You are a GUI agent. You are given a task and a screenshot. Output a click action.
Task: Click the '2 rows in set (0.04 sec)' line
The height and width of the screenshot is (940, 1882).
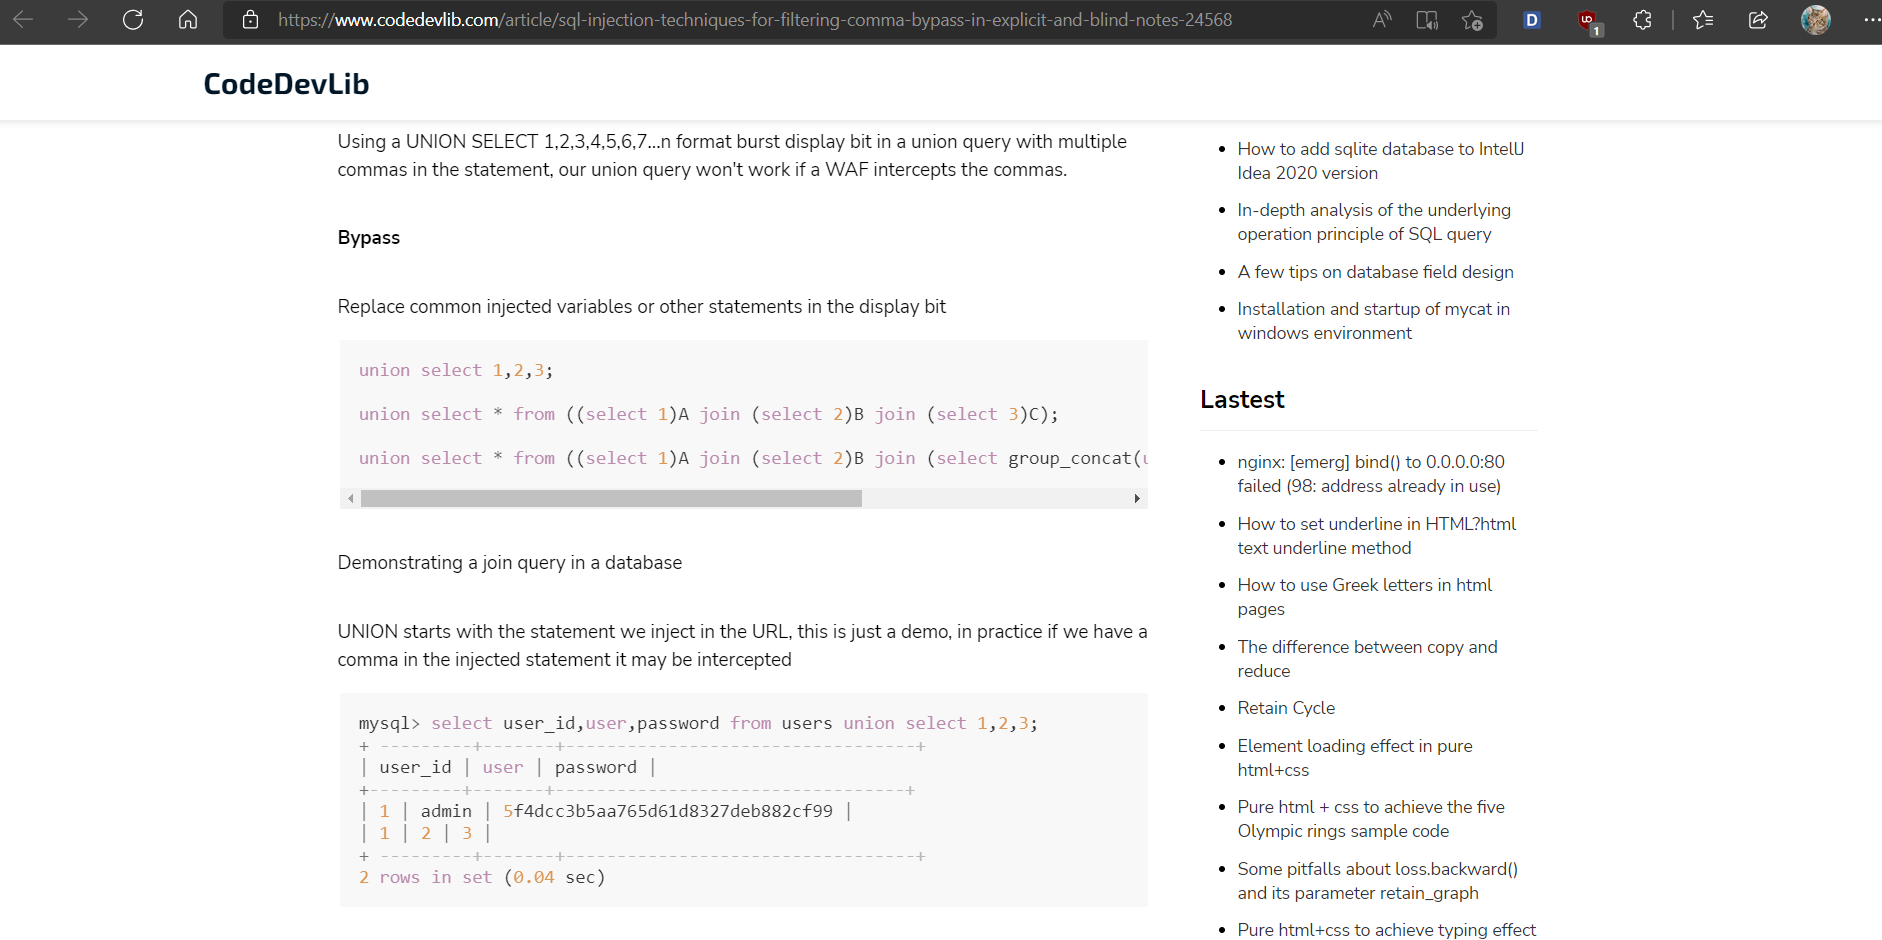point(482,877)
